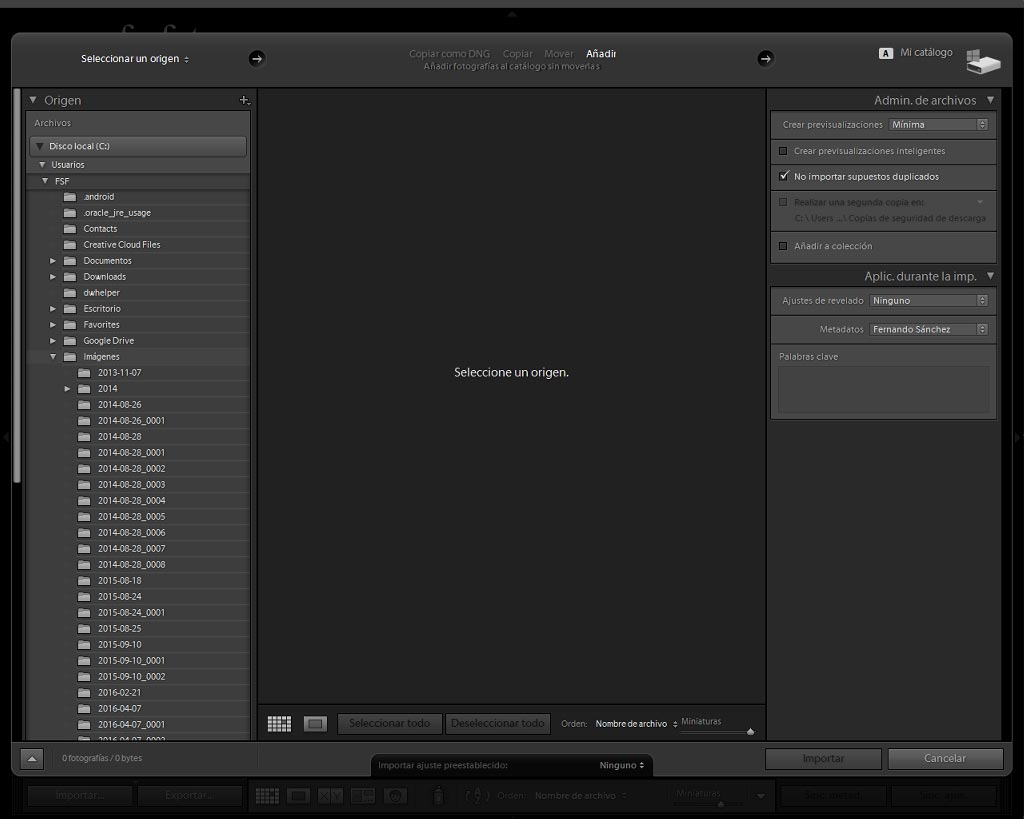
Task: Open Crear previsualizaciones Mínima dropdown
Action: tap(938, 125)
